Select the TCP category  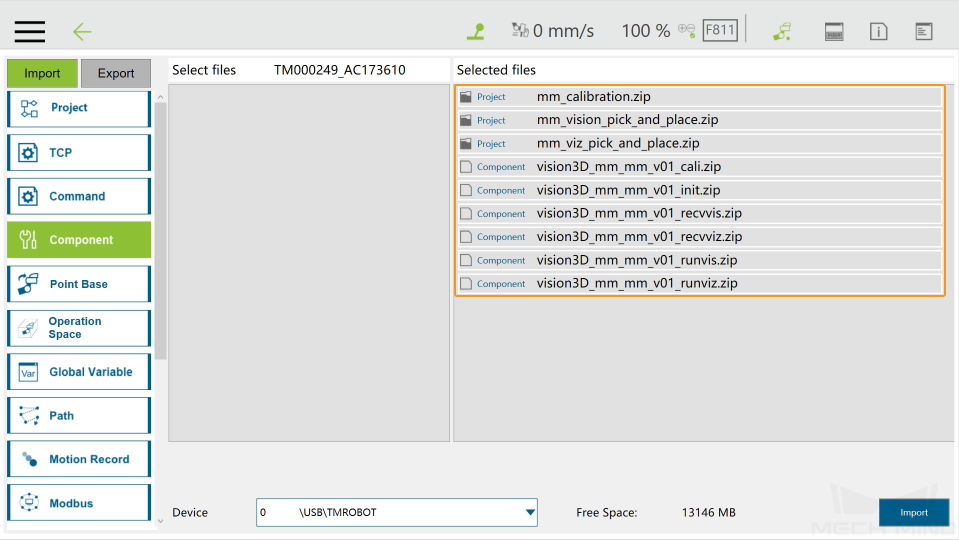(x=79, y=153)
